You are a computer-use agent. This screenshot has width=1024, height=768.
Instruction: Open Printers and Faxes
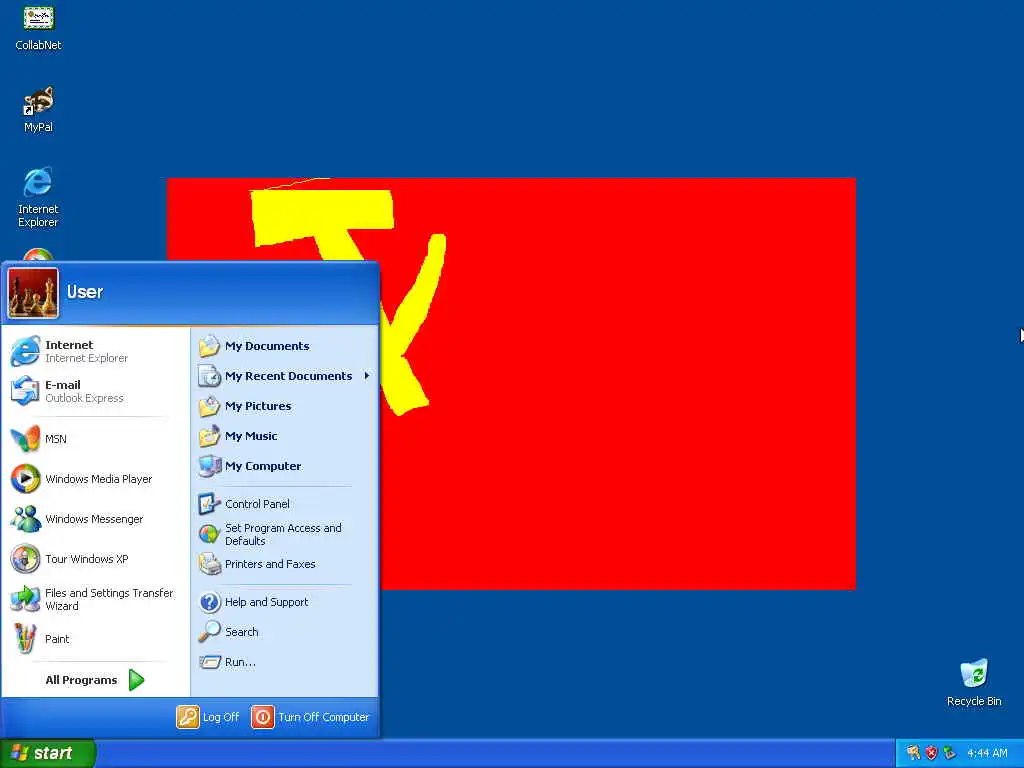284,564
